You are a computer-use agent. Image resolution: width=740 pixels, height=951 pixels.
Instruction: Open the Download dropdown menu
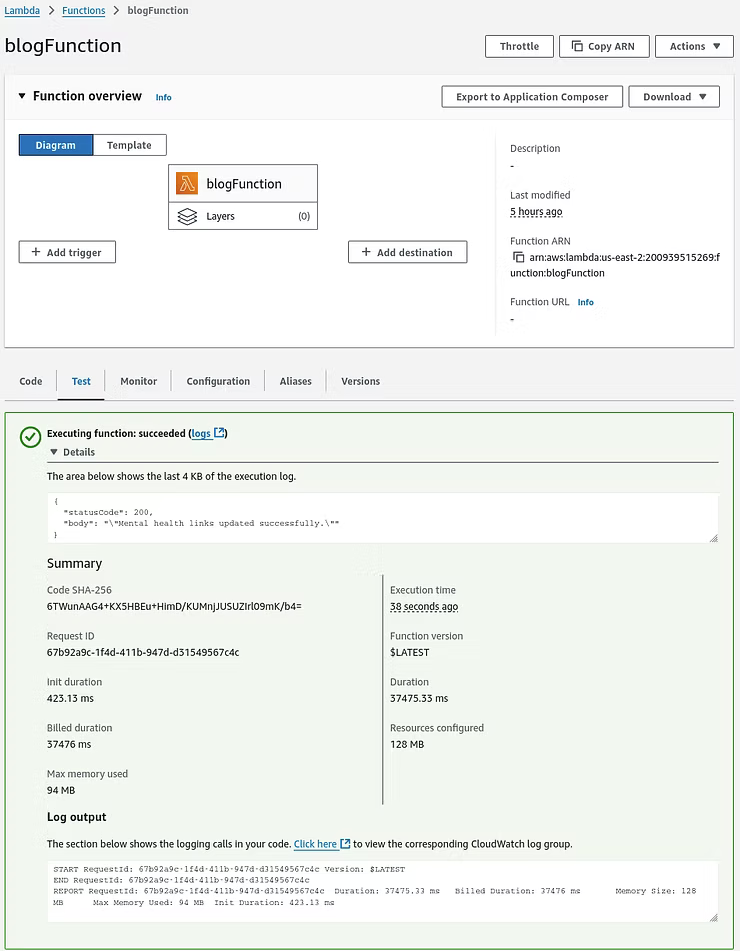674,96
